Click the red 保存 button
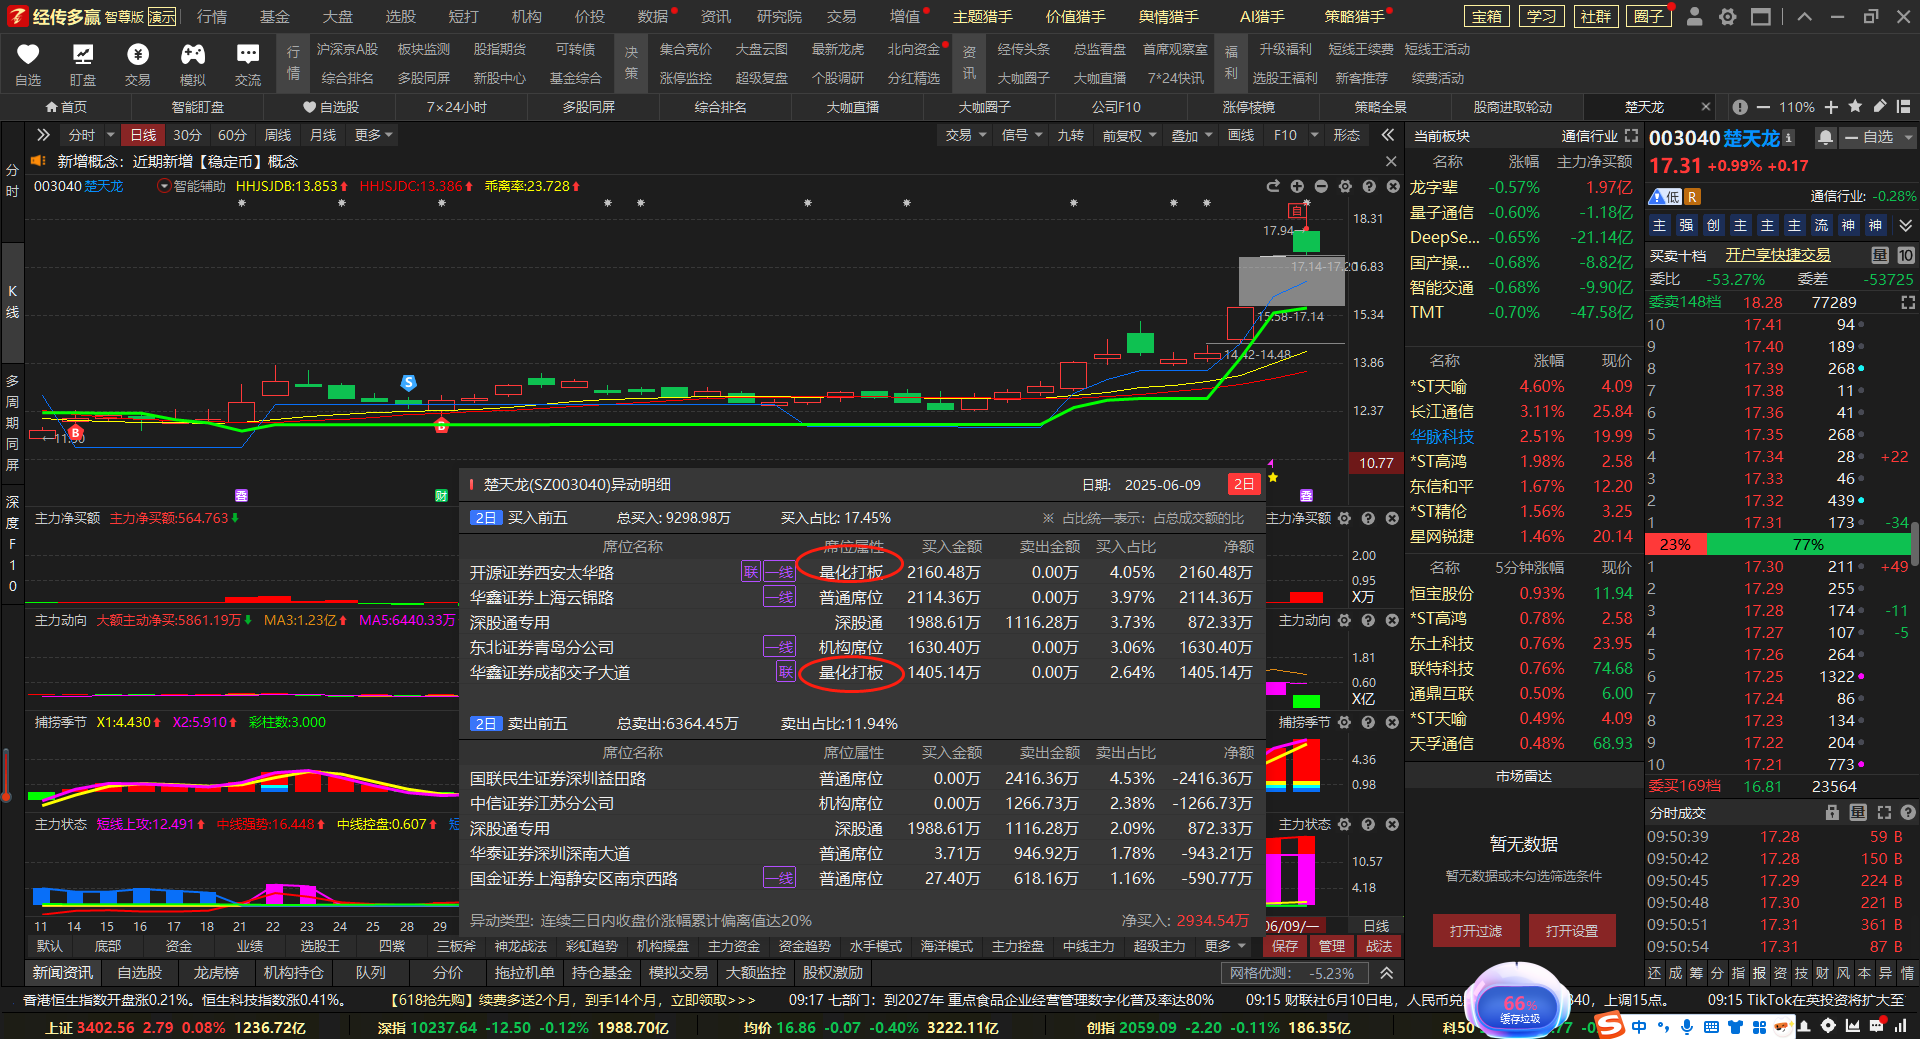Screen dimensions: 1920x1039 [x=1284, y=946]
